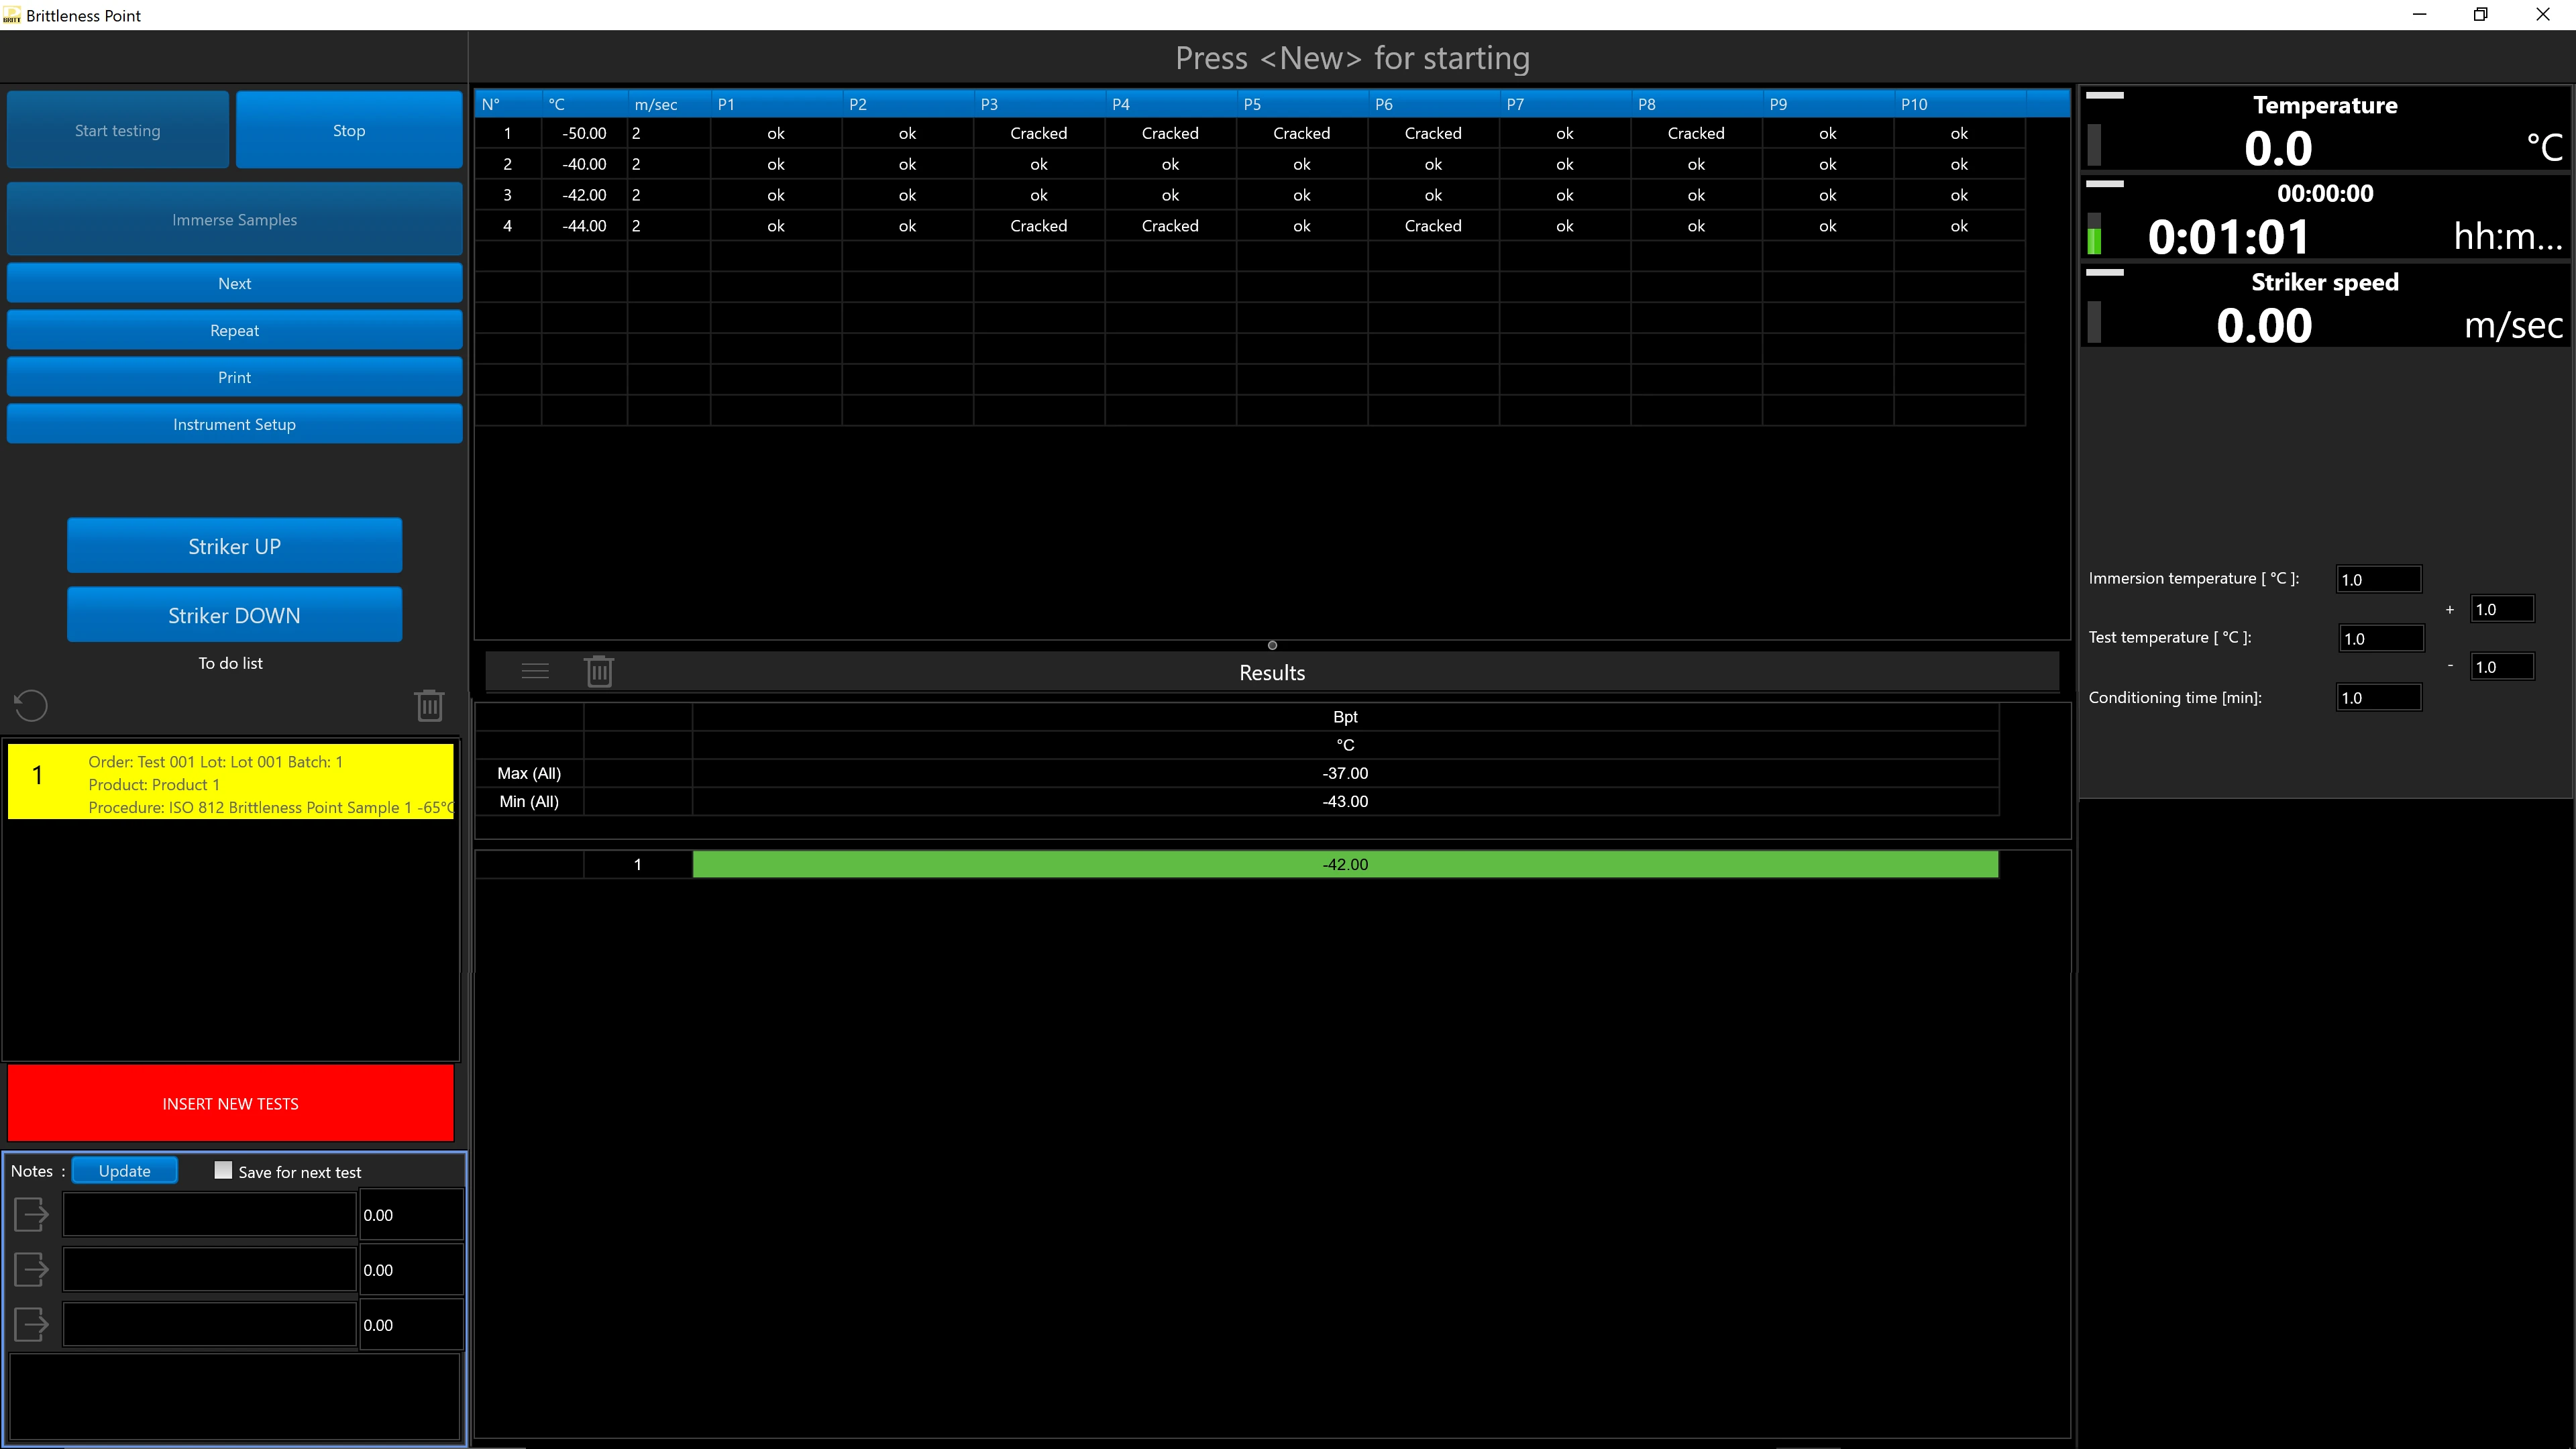Click the green -42.00 result bar

1345,864
